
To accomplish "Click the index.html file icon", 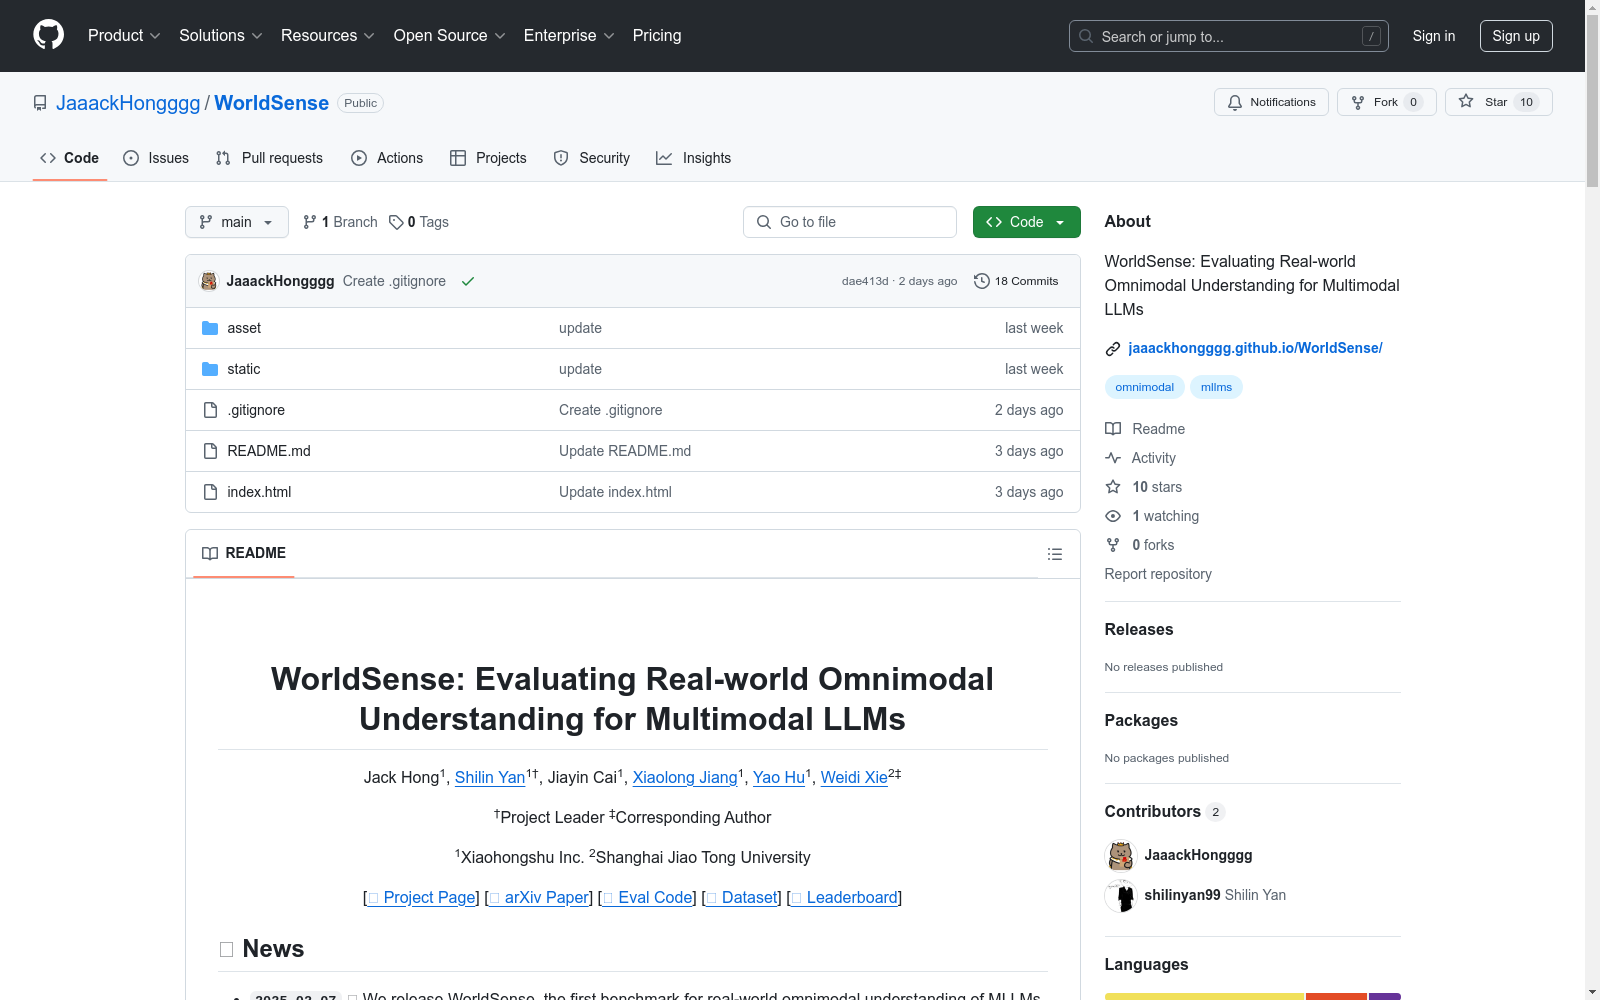I will pos(210,492).
